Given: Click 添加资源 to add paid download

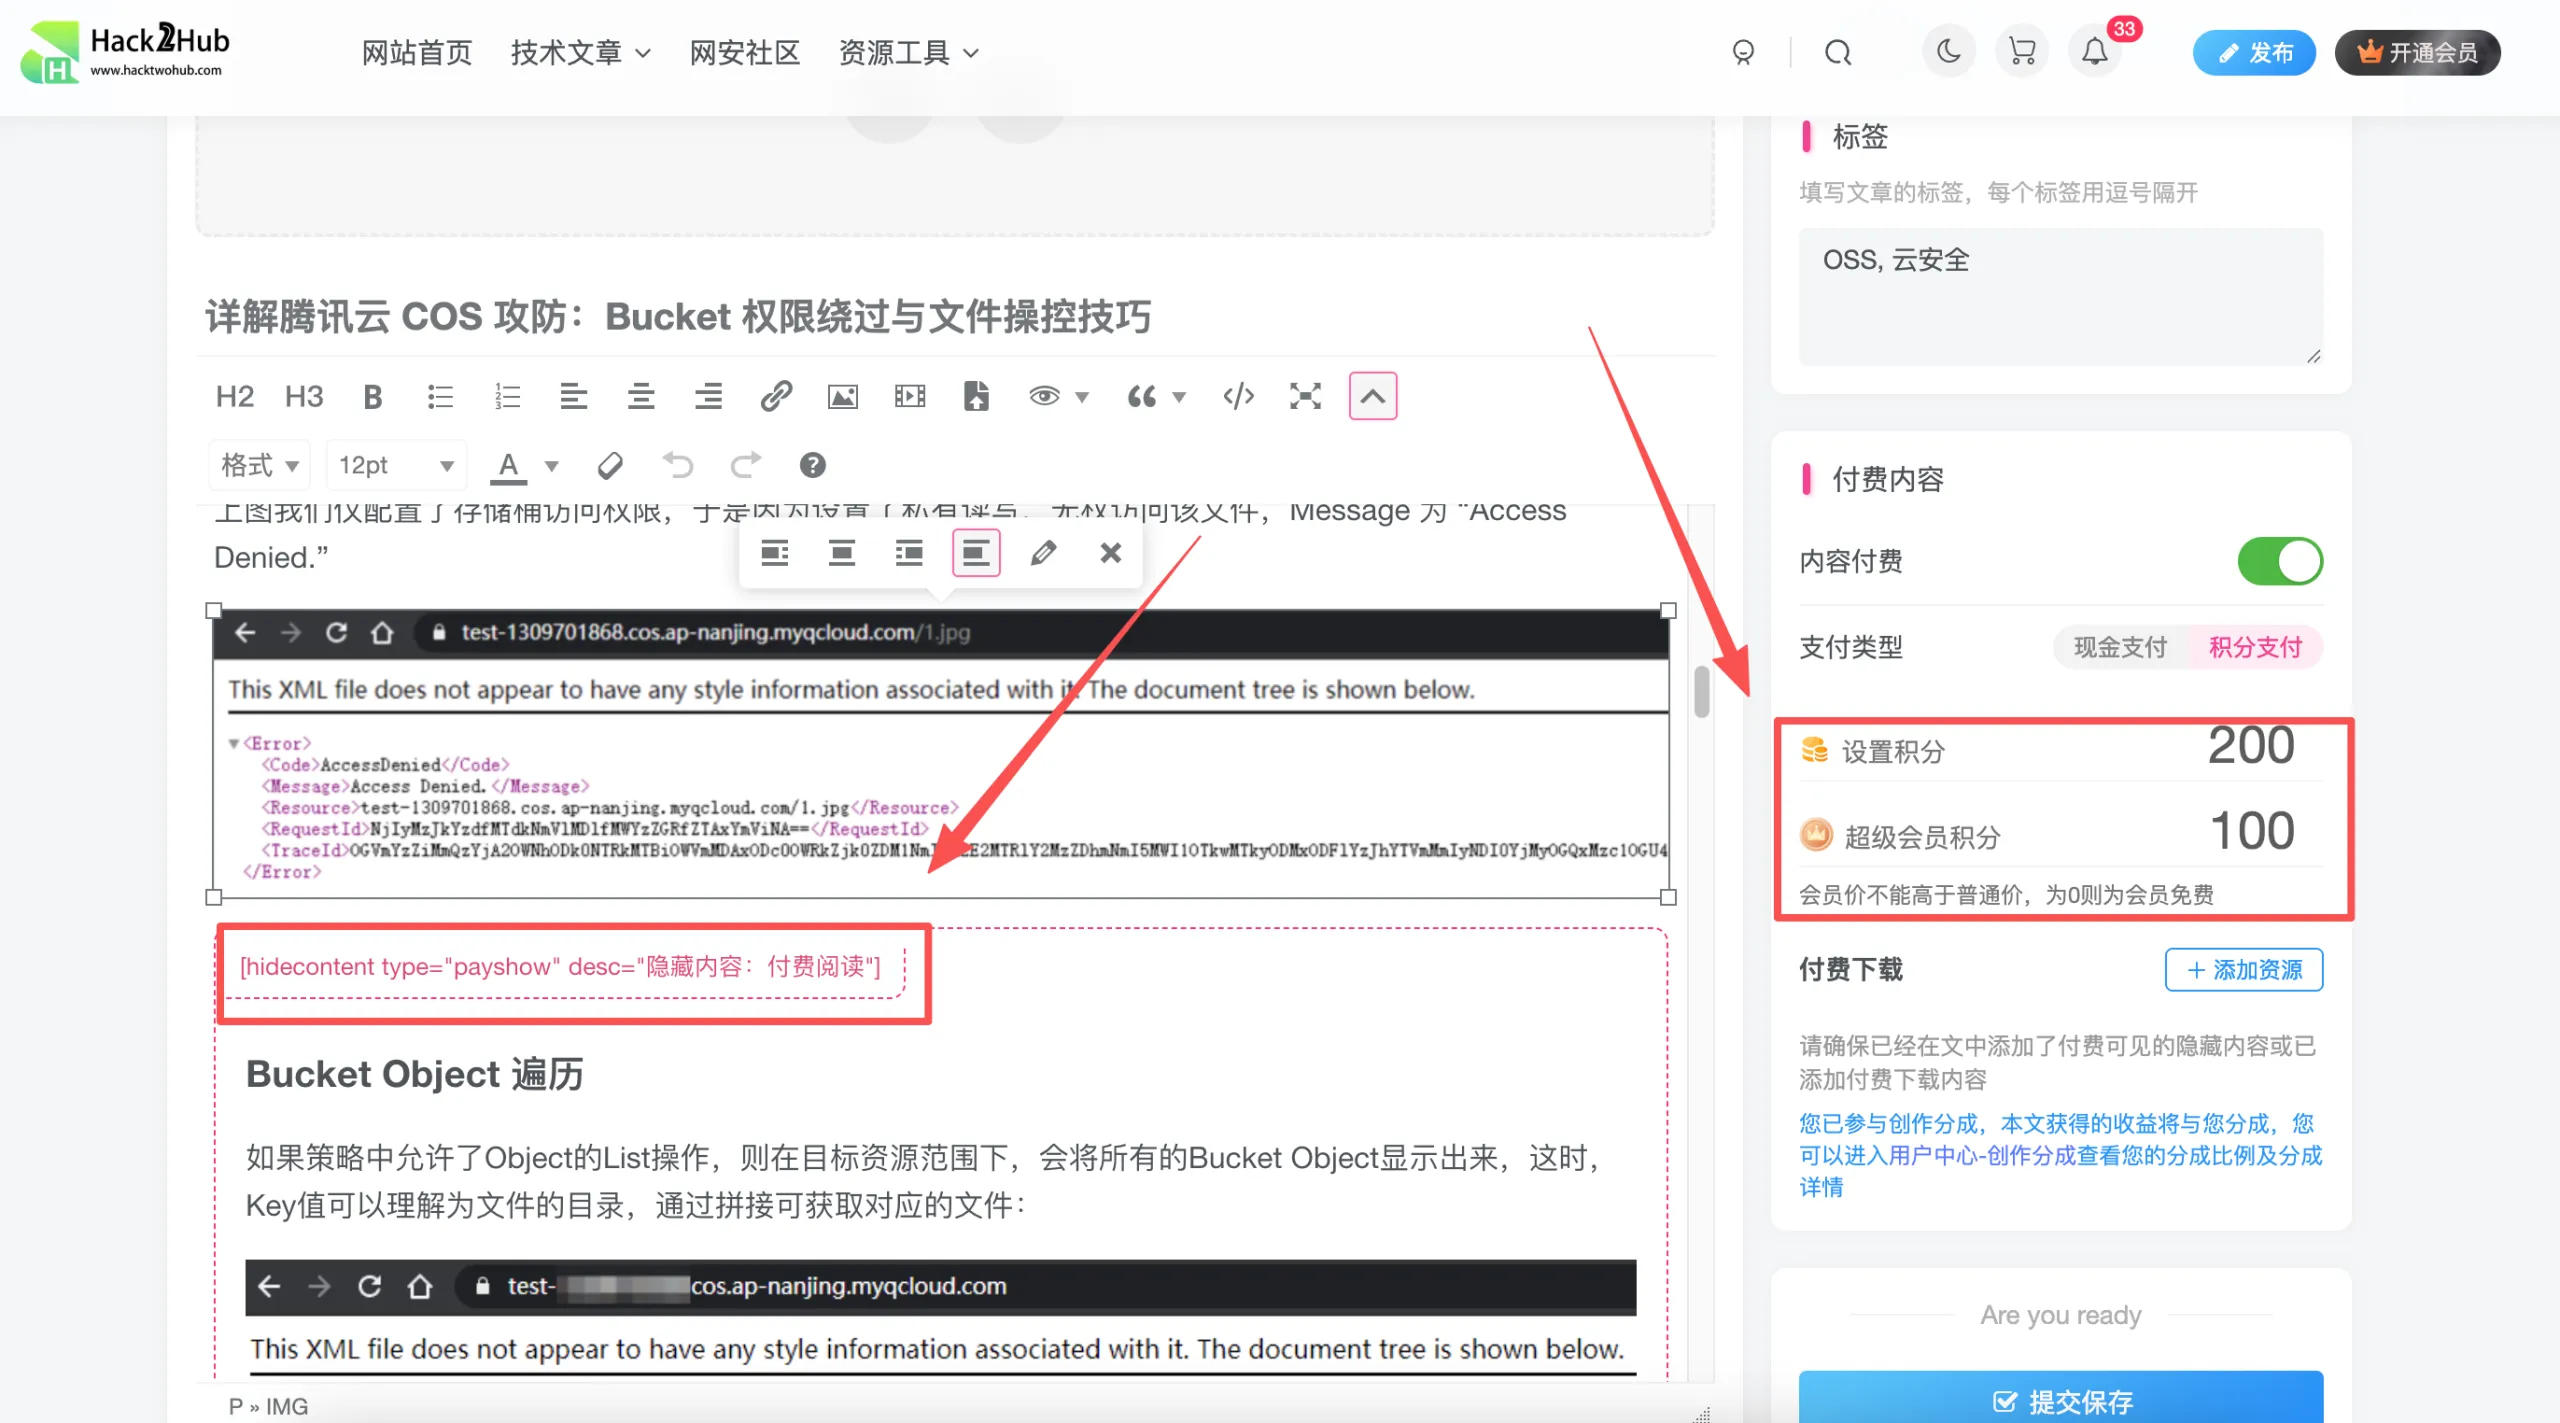Looking at the screenshot, I should pos(2243,969).
